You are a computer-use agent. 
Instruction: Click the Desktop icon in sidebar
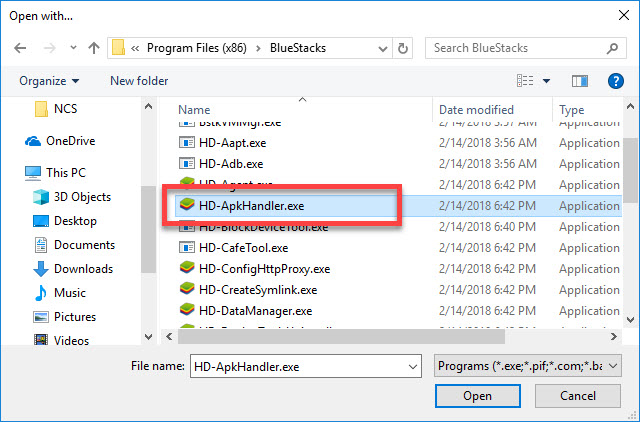click(x=41, y=221)
